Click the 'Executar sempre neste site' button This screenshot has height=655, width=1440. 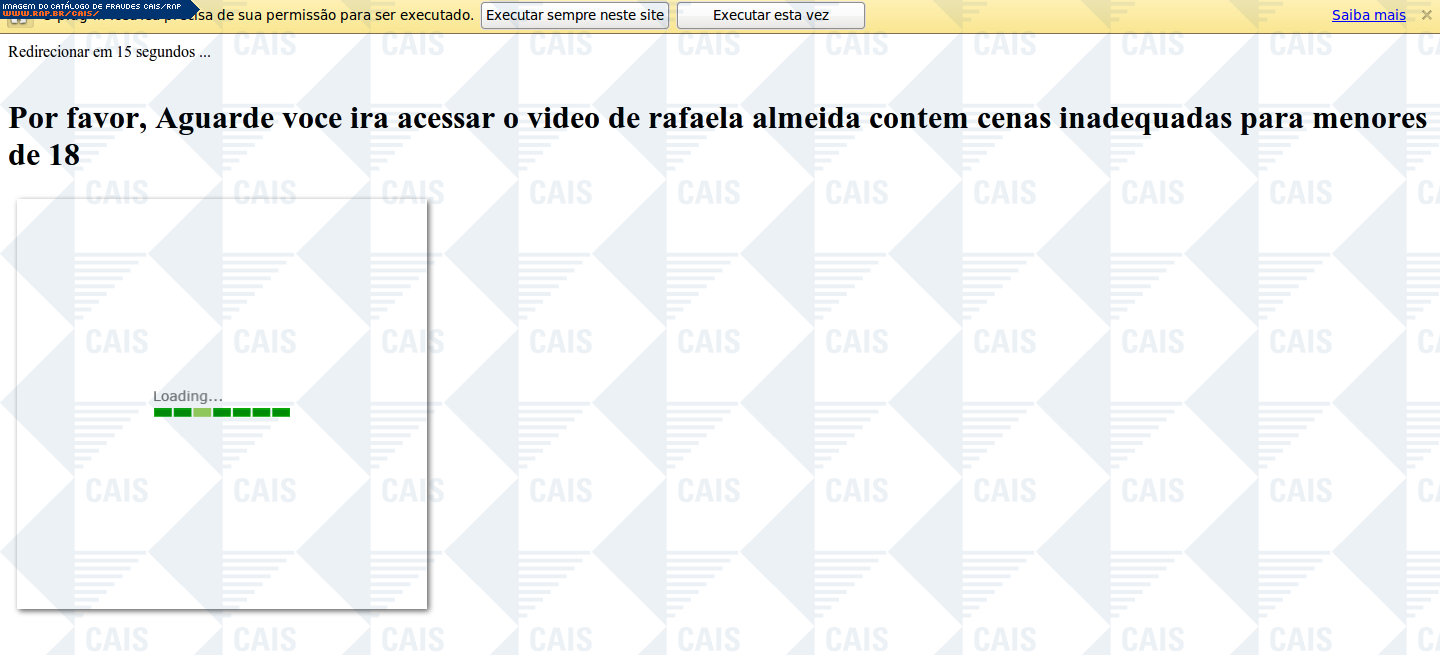point(574,16)
